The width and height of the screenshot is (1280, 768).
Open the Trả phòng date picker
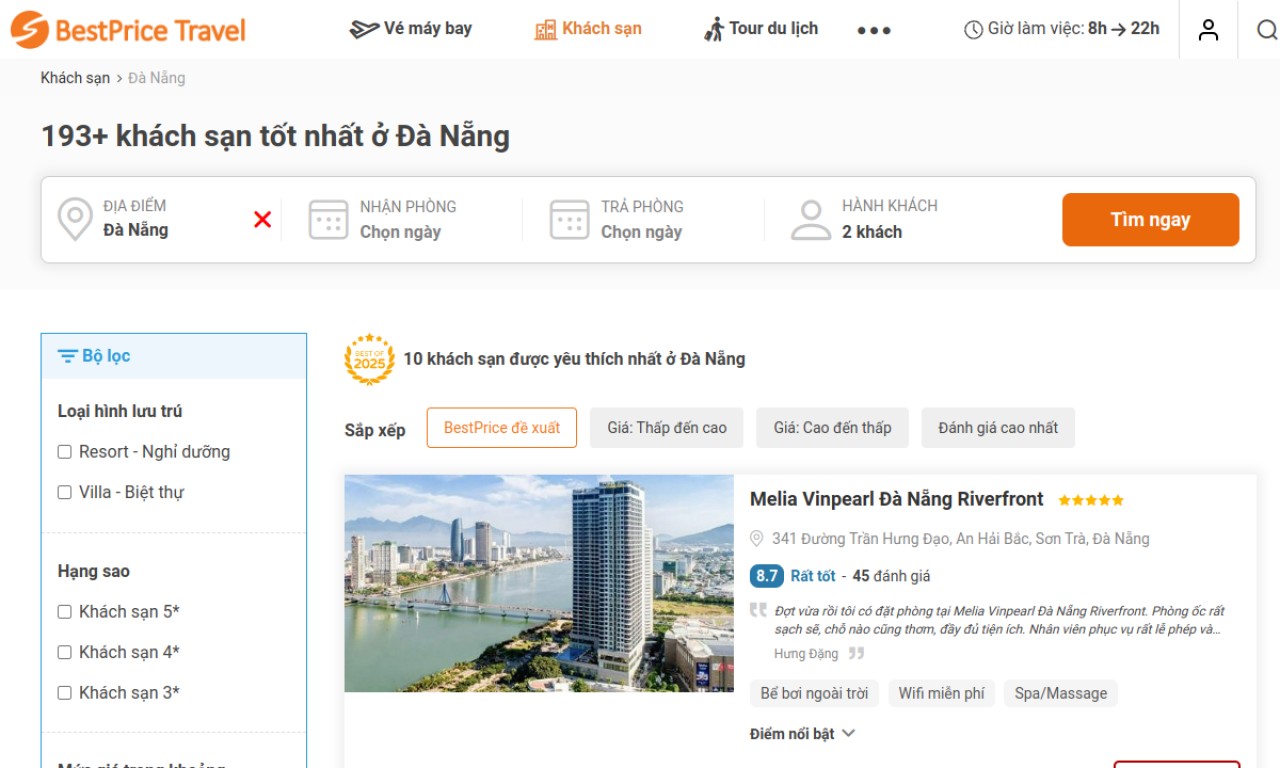tap(642, 219)
